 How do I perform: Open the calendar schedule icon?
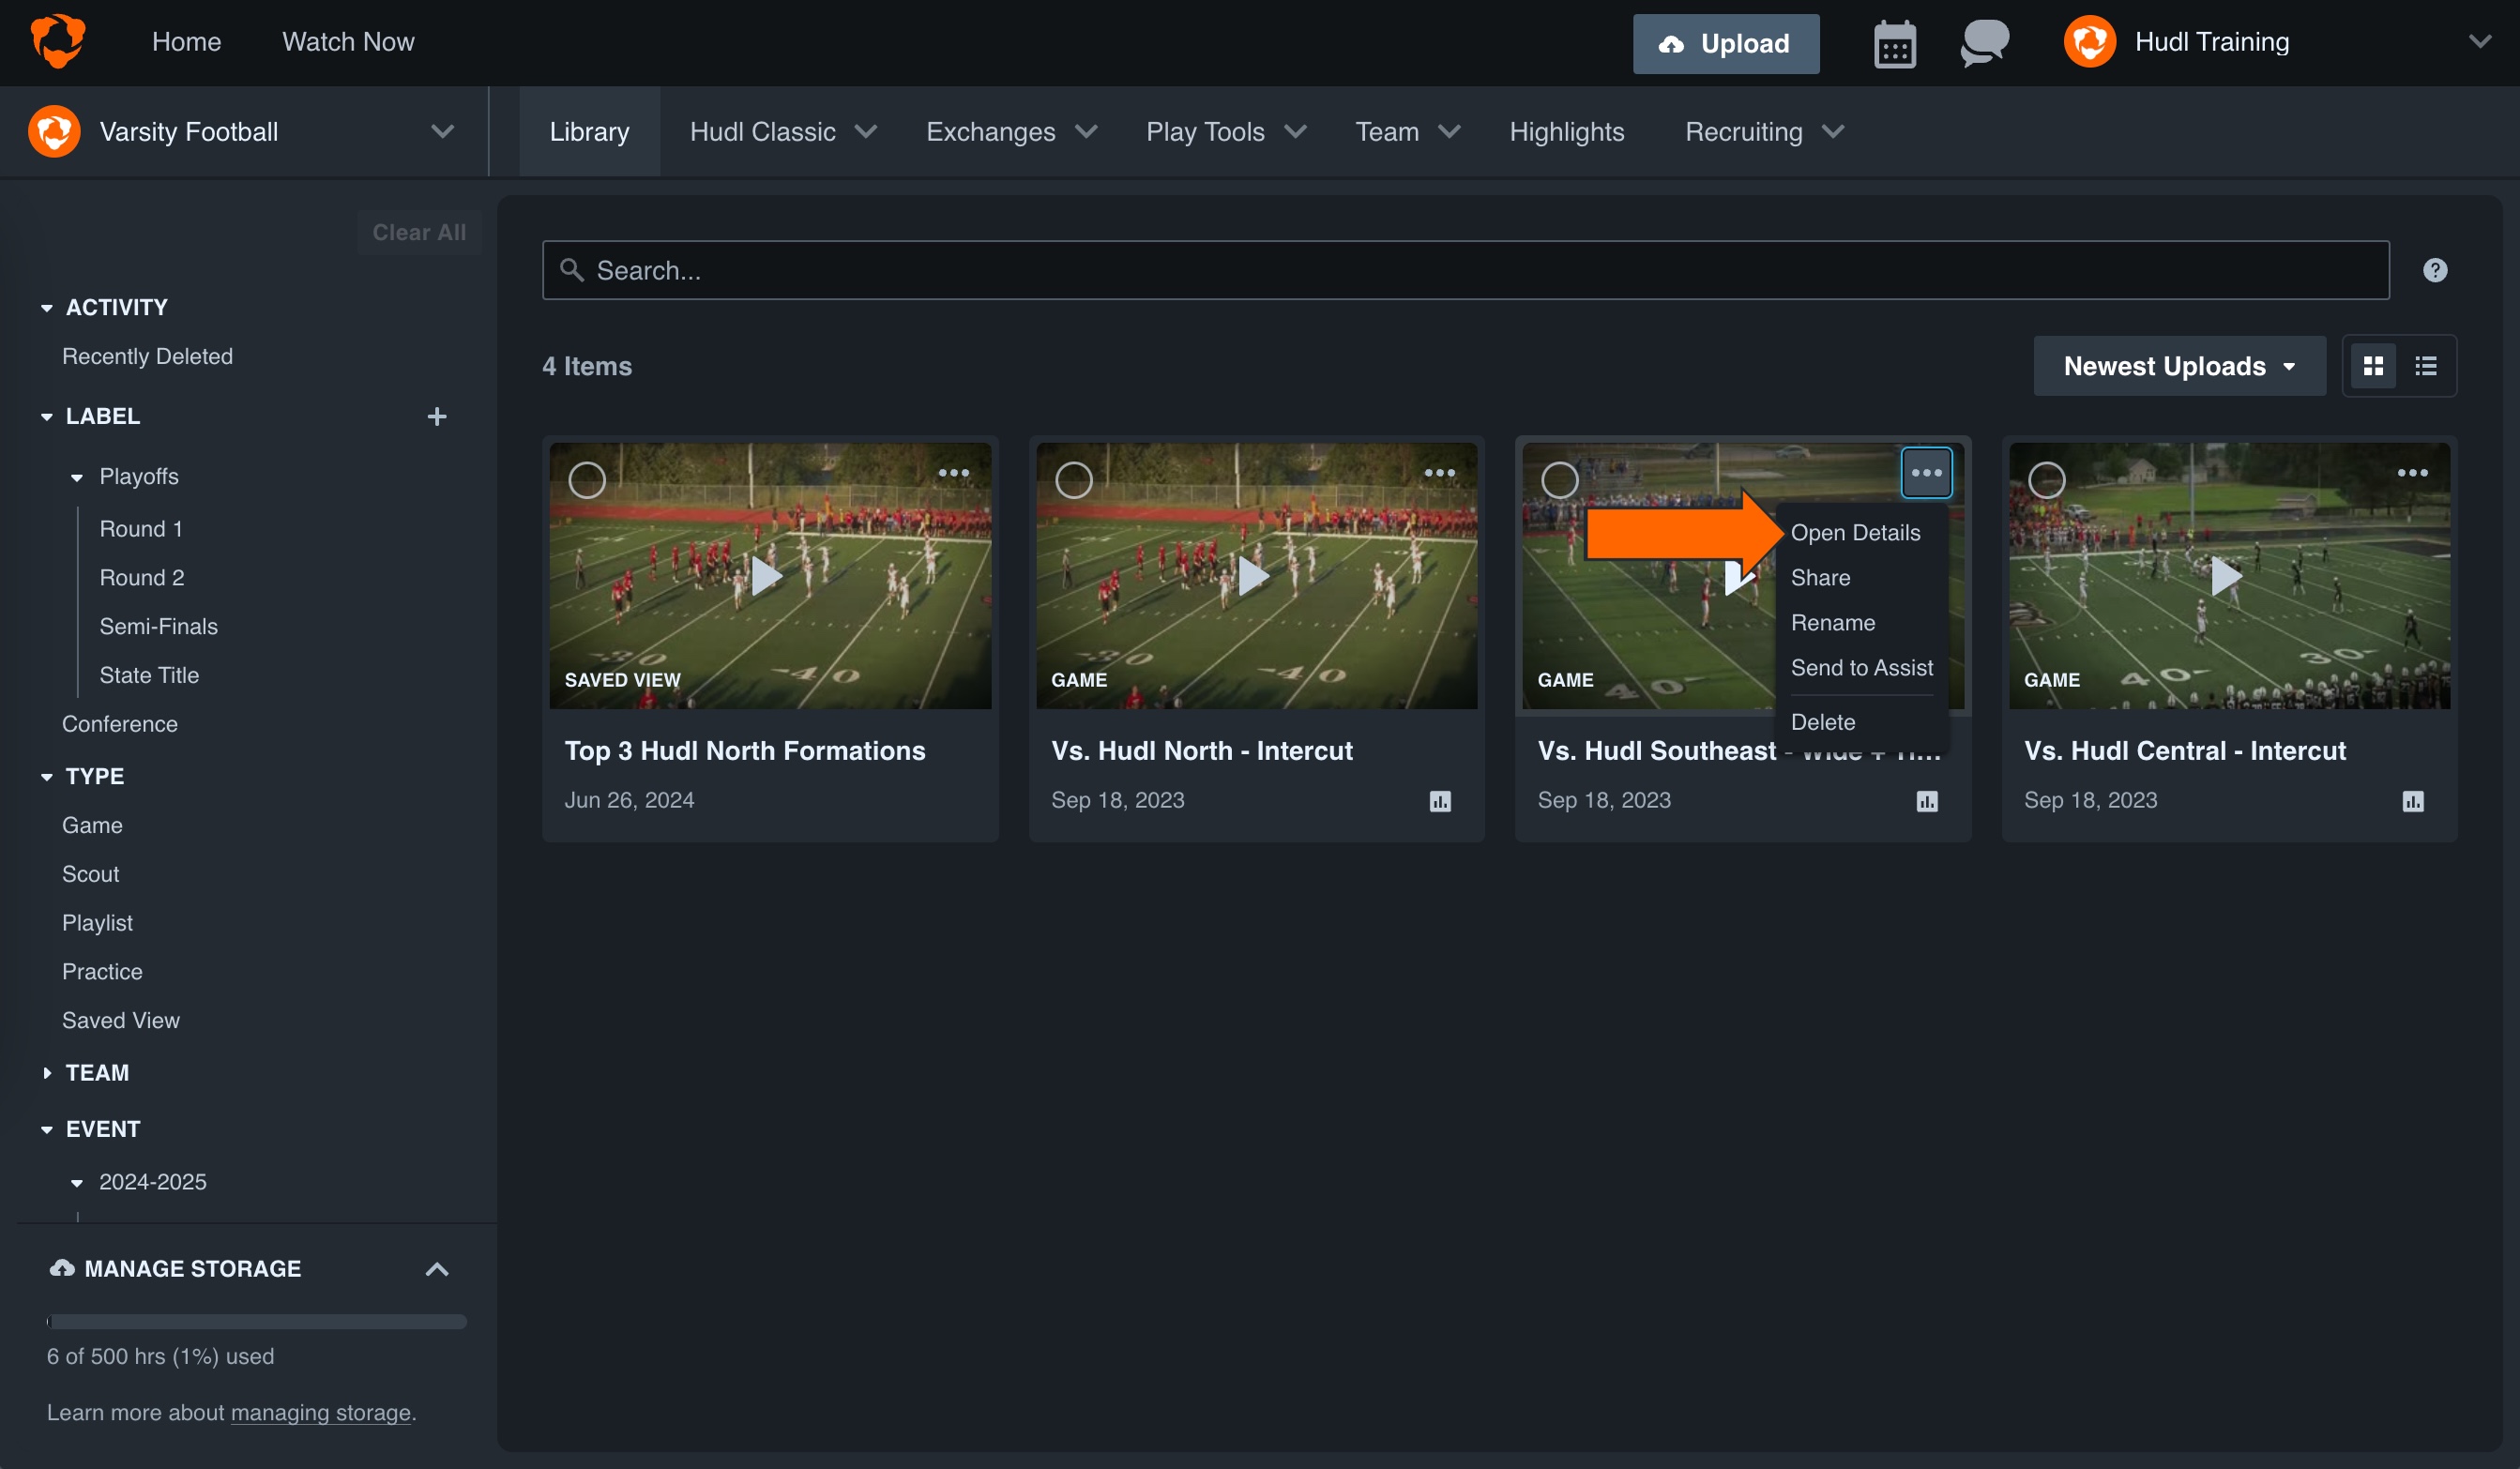tap(1895, 43)
